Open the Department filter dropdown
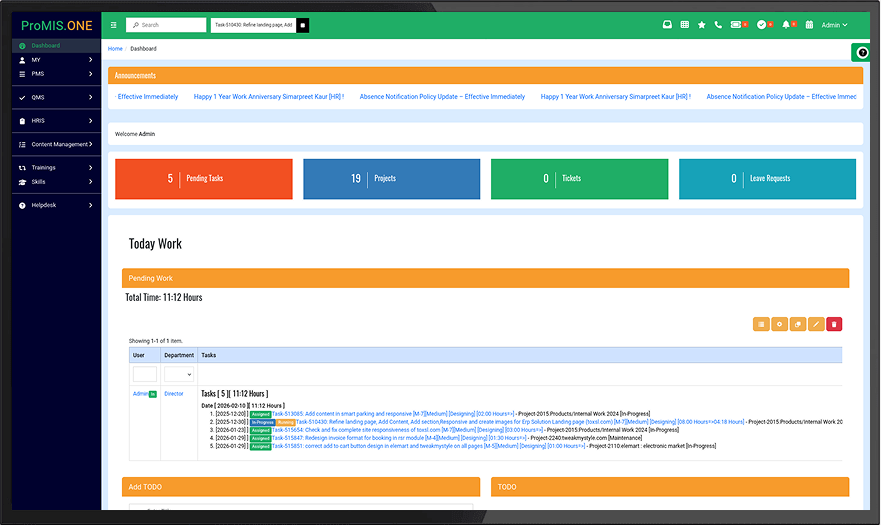The height and width of the screenshot is (525, 881). tap(178, 374)
